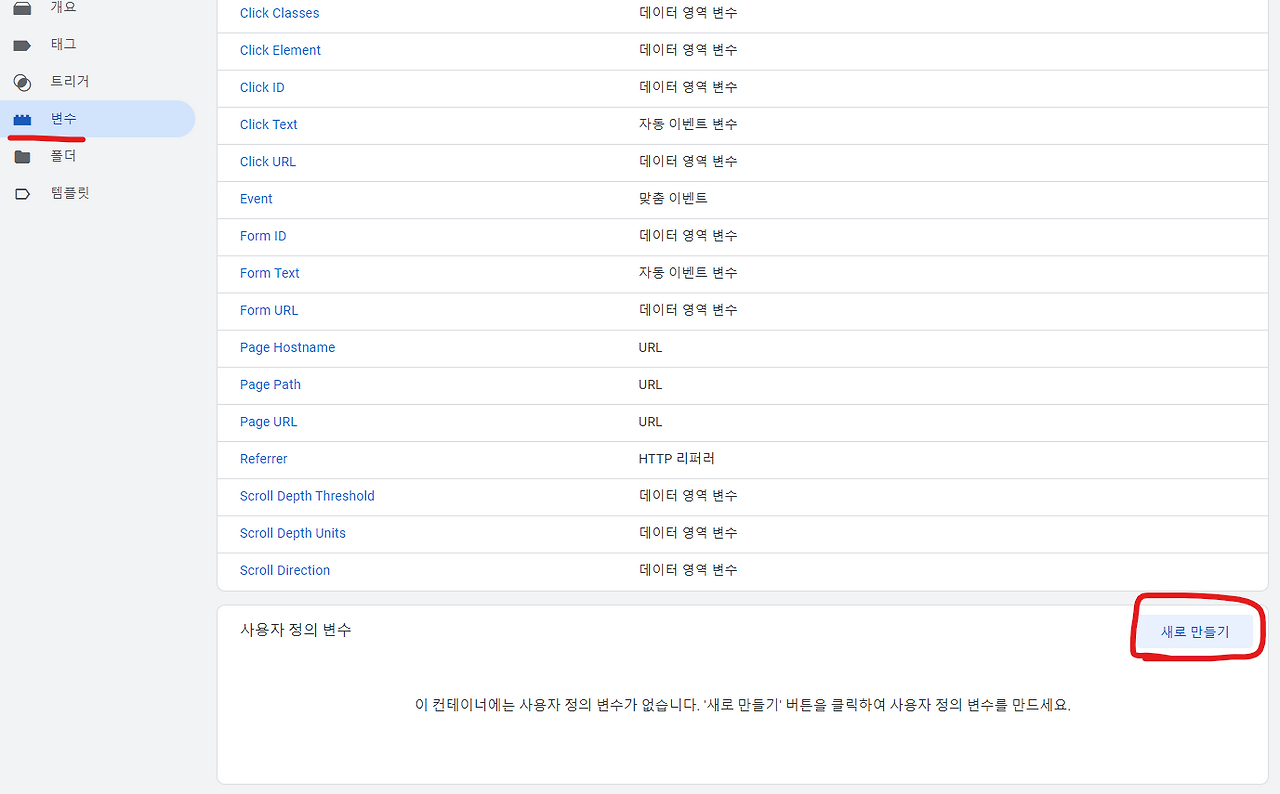This screenshot has height=794, width=1280.
Task: Open the Click Text variable
Action: click(268, 124)
